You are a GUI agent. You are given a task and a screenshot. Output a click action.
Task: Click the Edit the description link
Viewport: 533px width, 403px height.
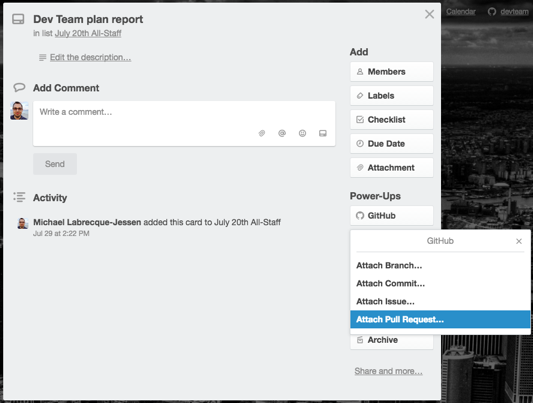pos(90,57)
